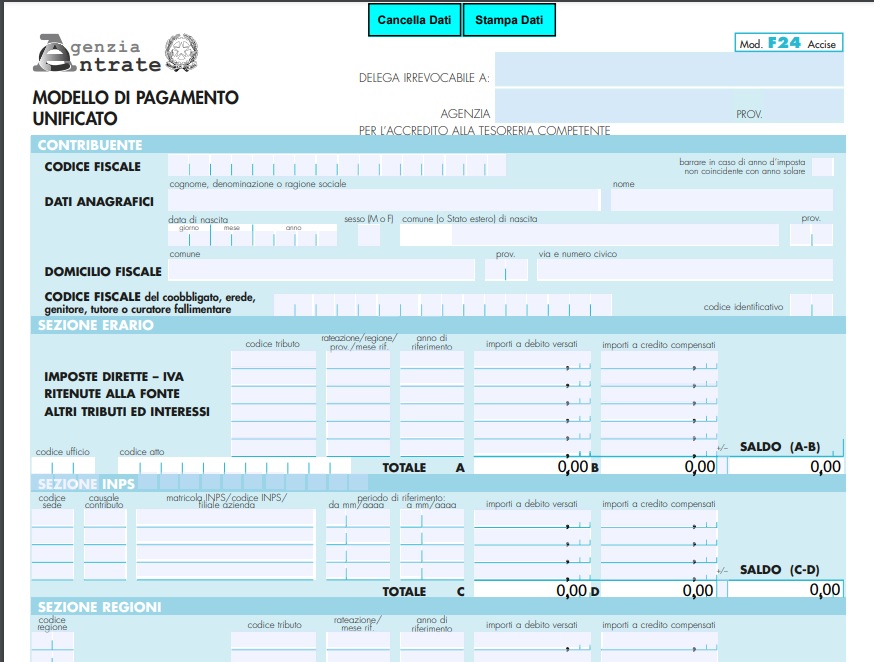
Task: Click the TOTALE A amount field
Action: pos(530,464)
